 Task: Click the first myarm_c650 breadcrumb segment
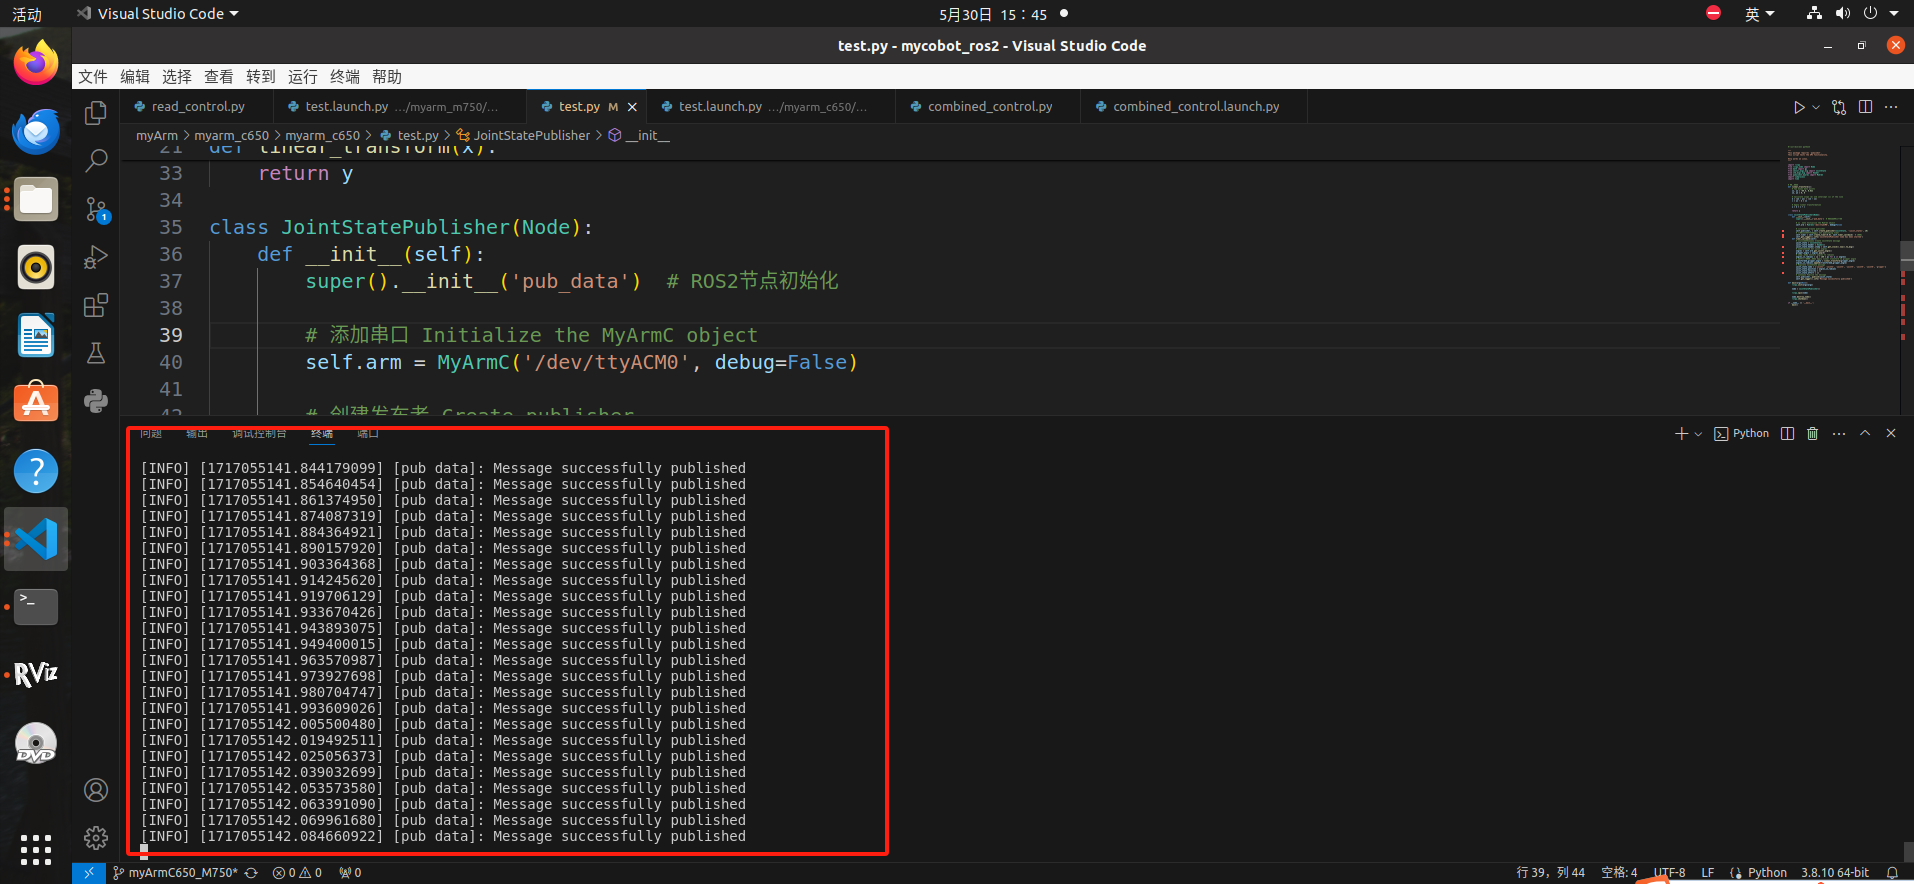click(231, 135)
